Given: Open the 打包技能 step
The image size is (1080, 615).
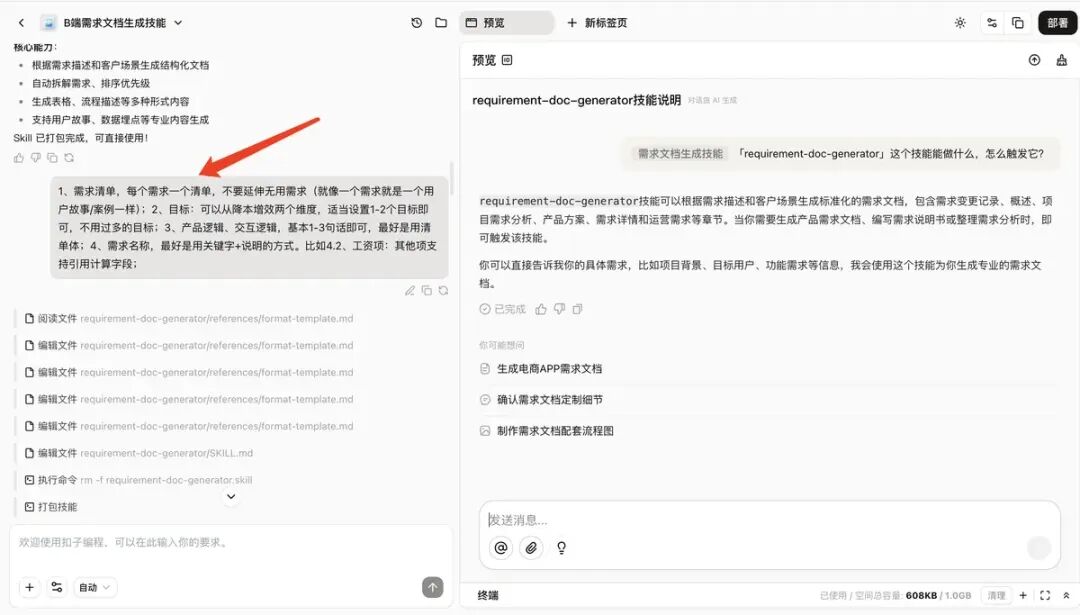Looking at the screenshot, I should pyautogui.click(x=50, y=507).
